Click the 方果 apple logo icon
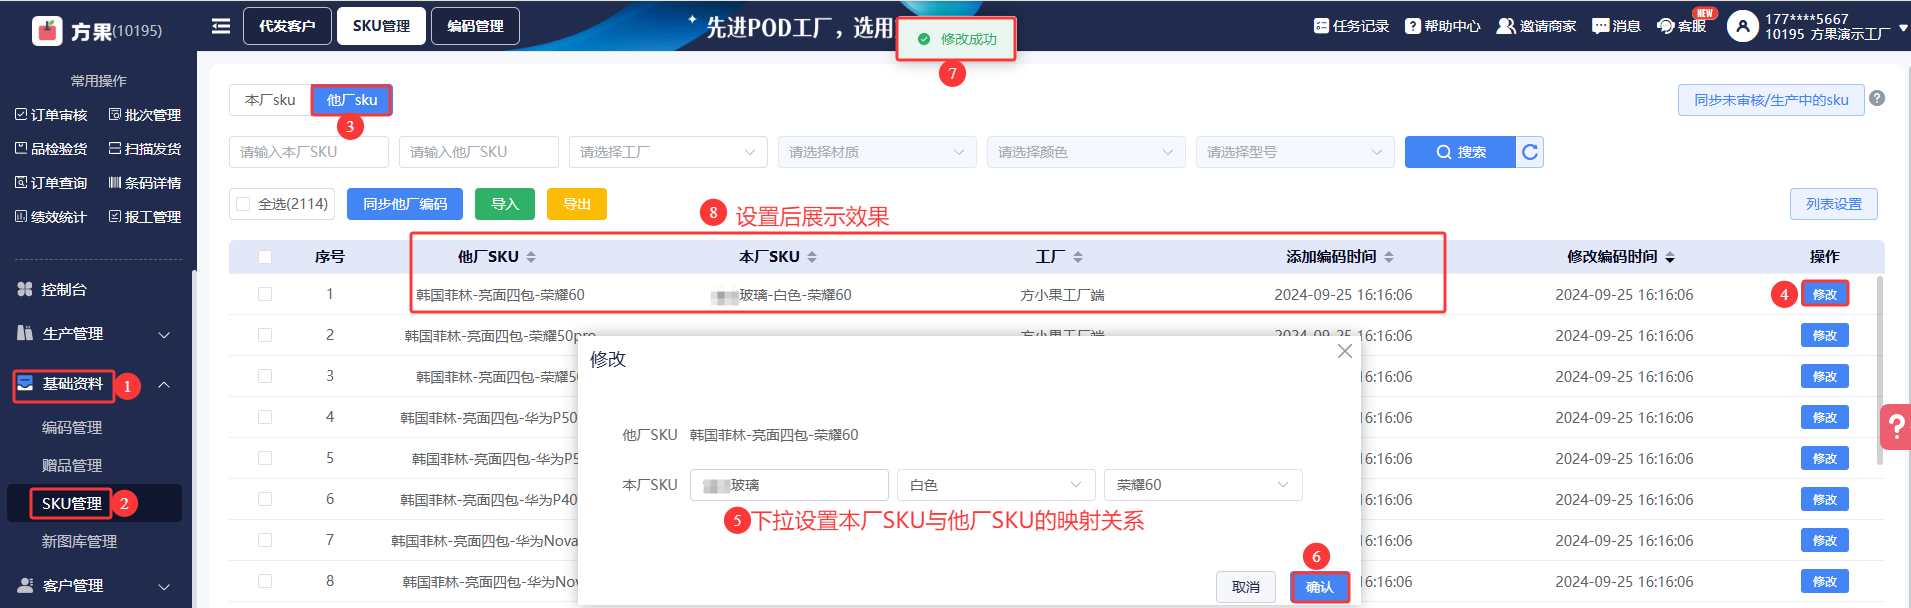The image size is (1911, 608). 47,31
